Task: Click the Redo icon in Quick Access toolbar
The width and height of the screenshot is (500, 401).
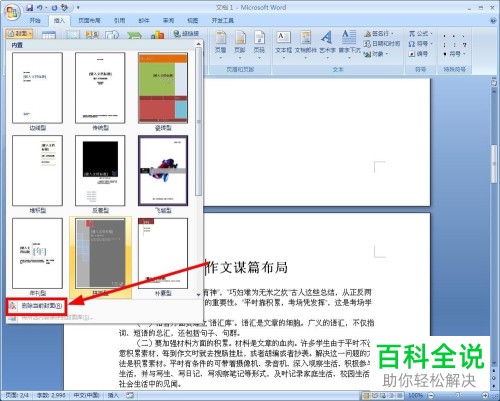Action: pos(55,7)
